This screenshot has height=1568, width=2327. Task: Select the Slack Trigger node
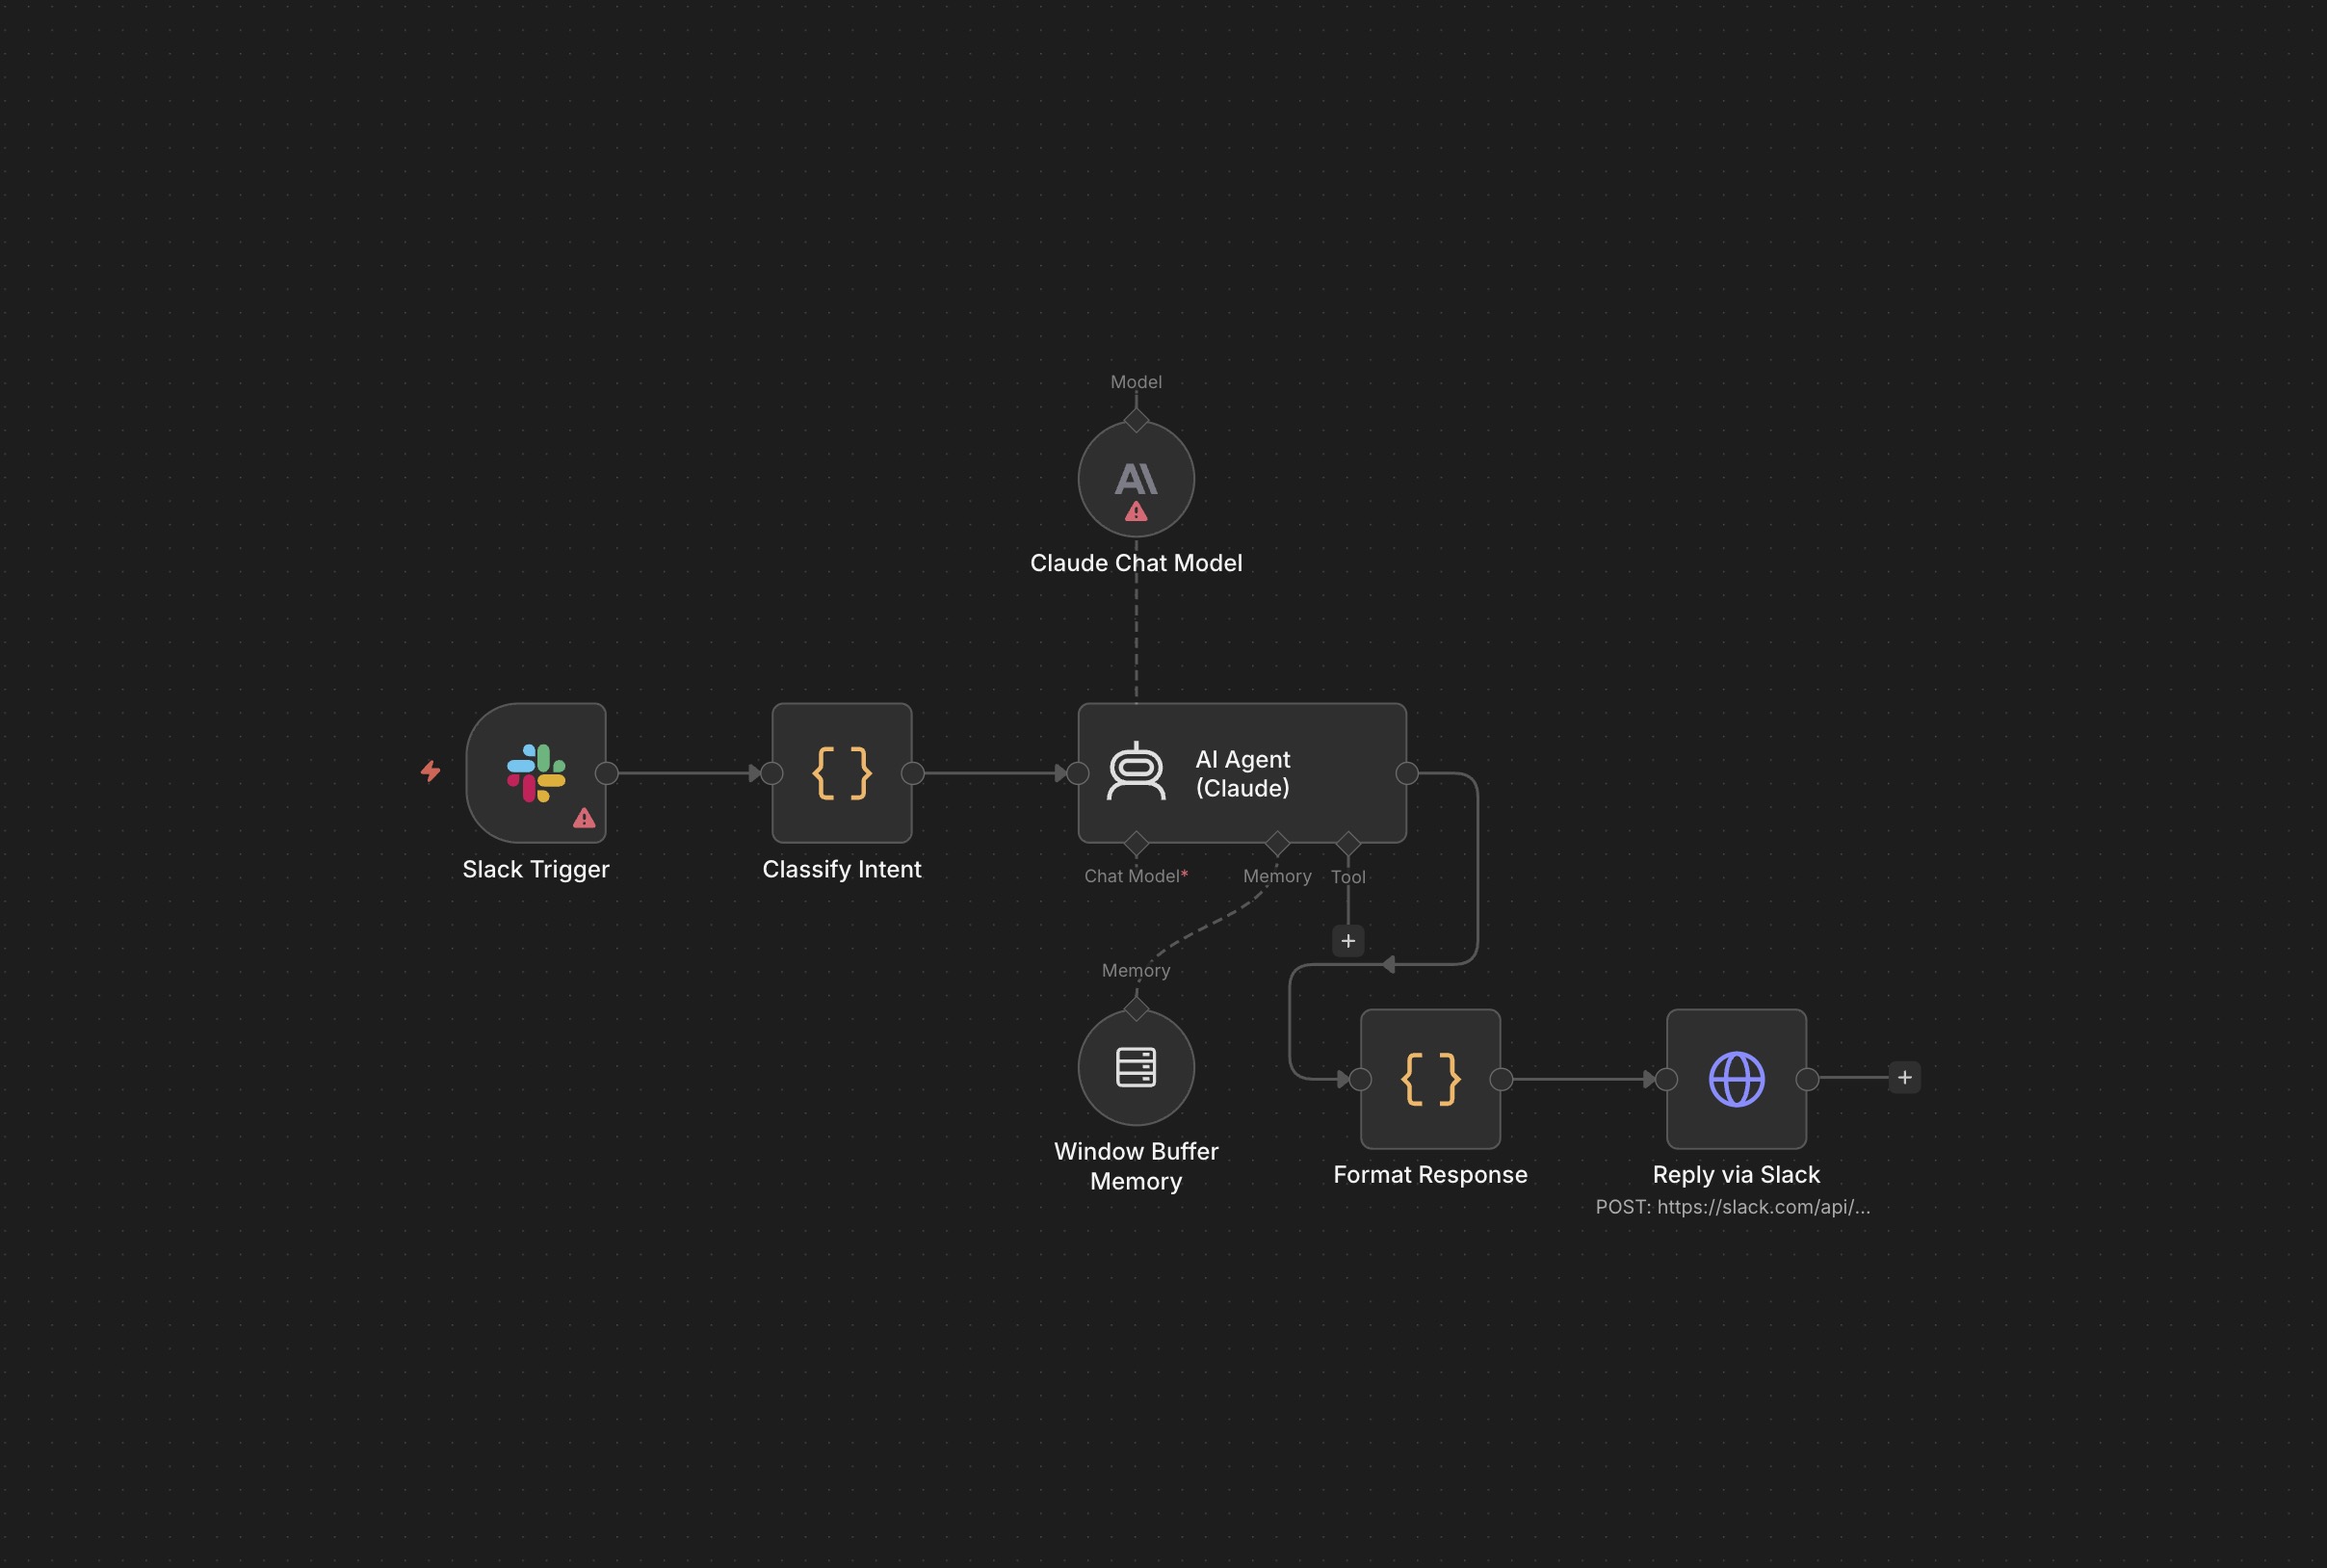[x=536, y=773]
